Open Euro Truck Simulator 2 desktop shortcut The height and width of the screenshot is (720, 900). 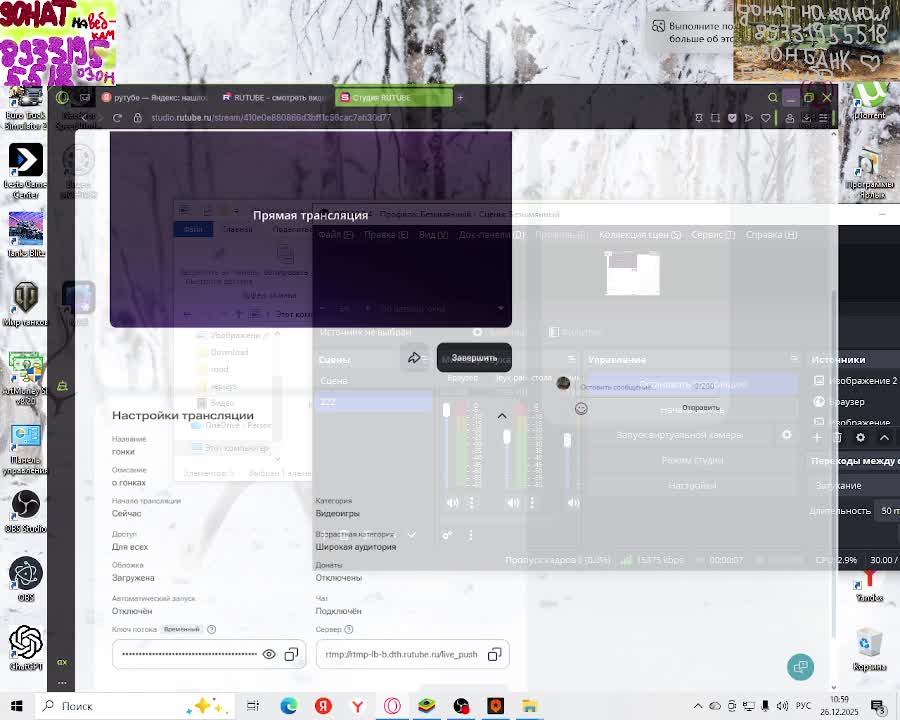click(x=25, y=107)
